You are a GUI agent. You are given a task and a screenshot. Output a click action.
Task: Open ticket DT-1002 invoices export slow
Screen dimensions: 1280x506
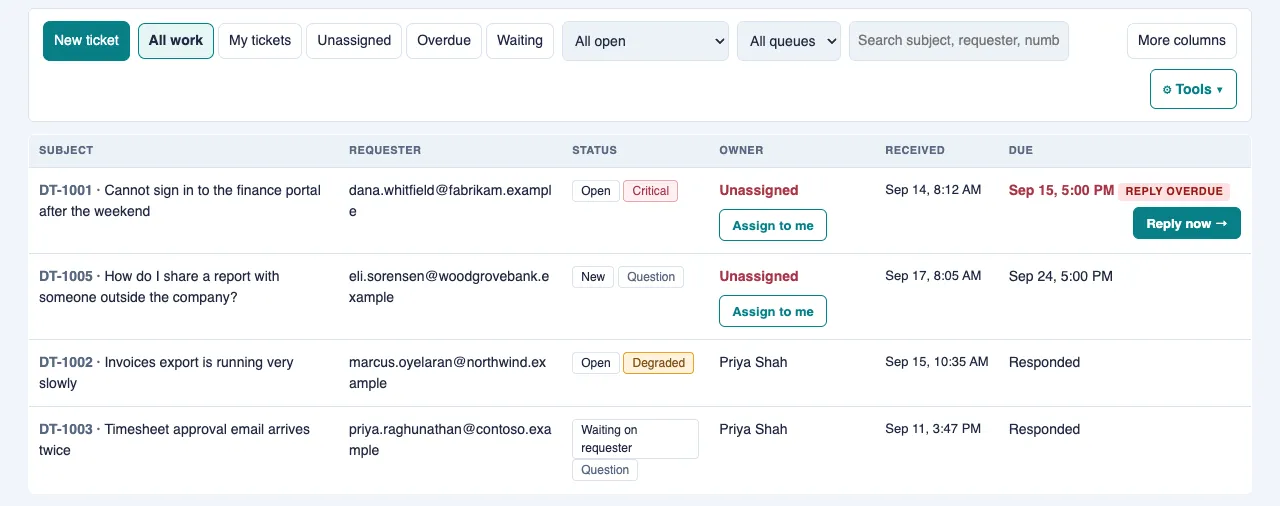(x=166, y=373)
